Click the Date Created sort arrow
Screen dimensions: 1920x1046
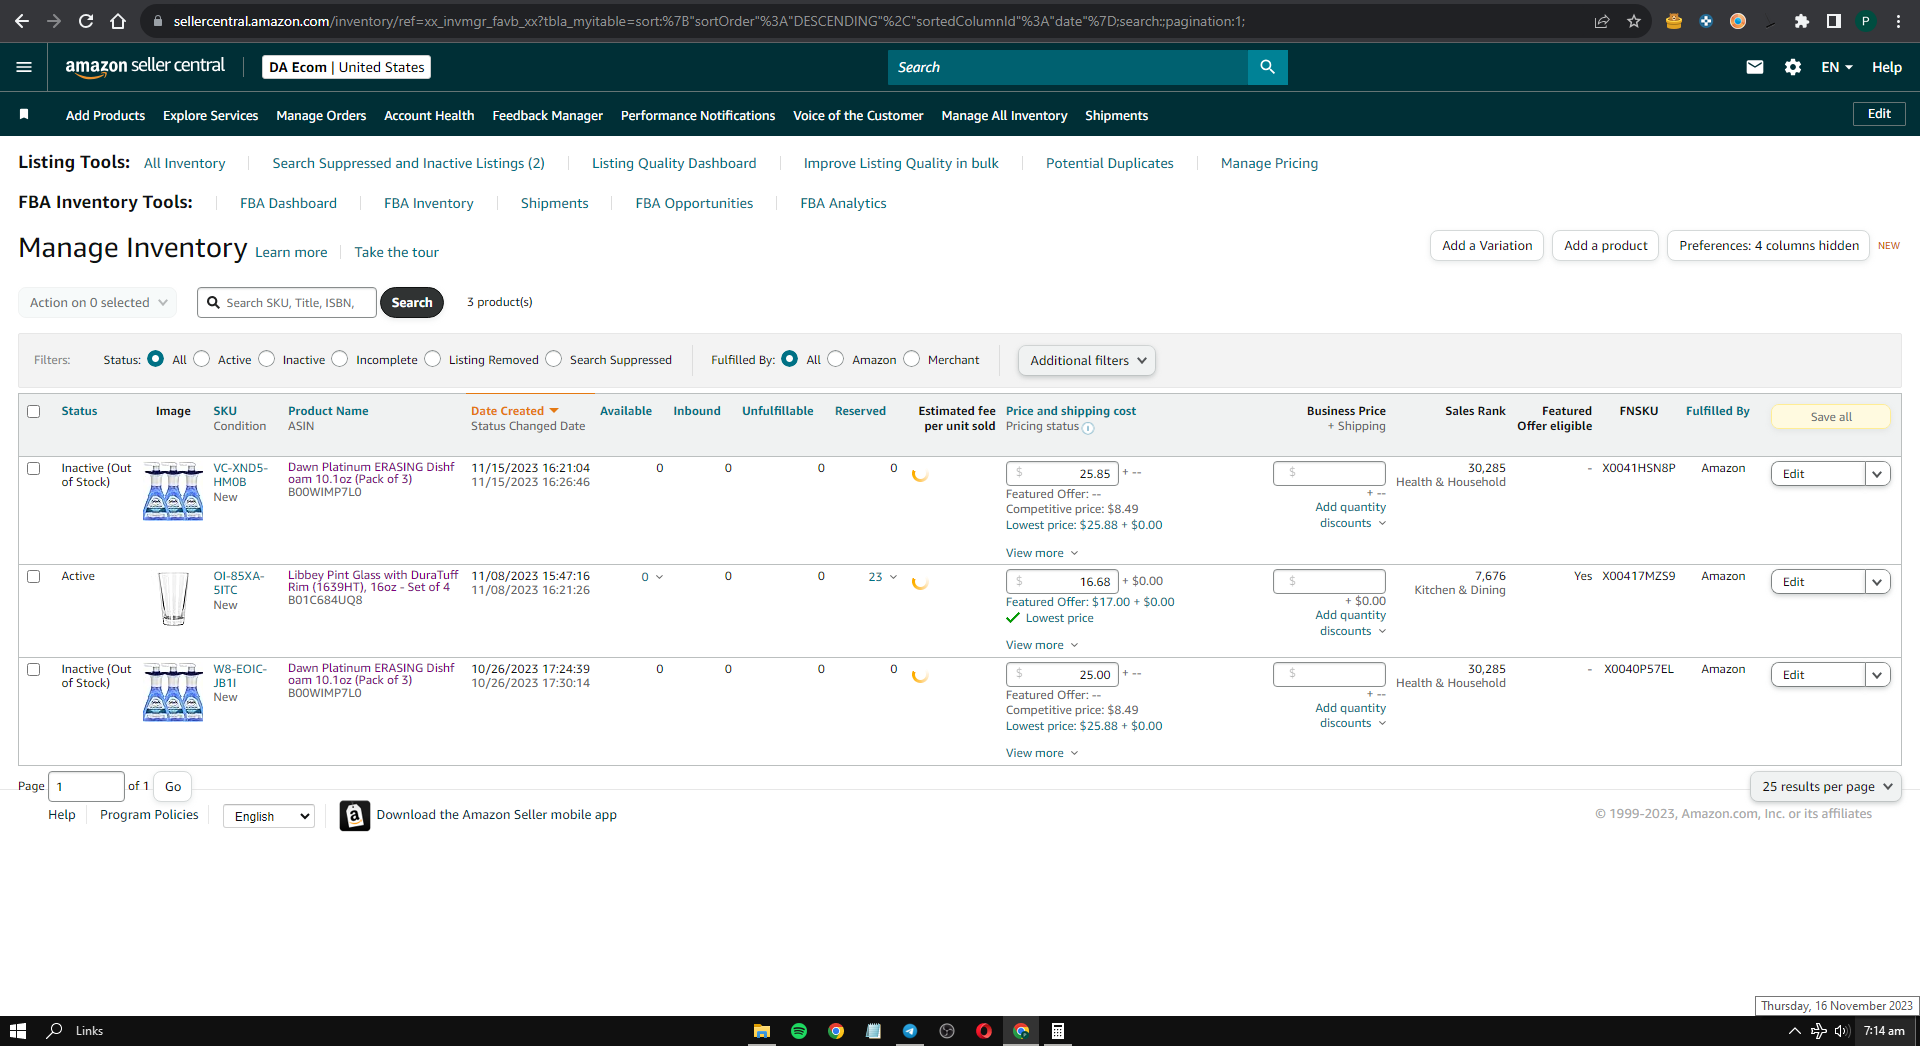554,411
